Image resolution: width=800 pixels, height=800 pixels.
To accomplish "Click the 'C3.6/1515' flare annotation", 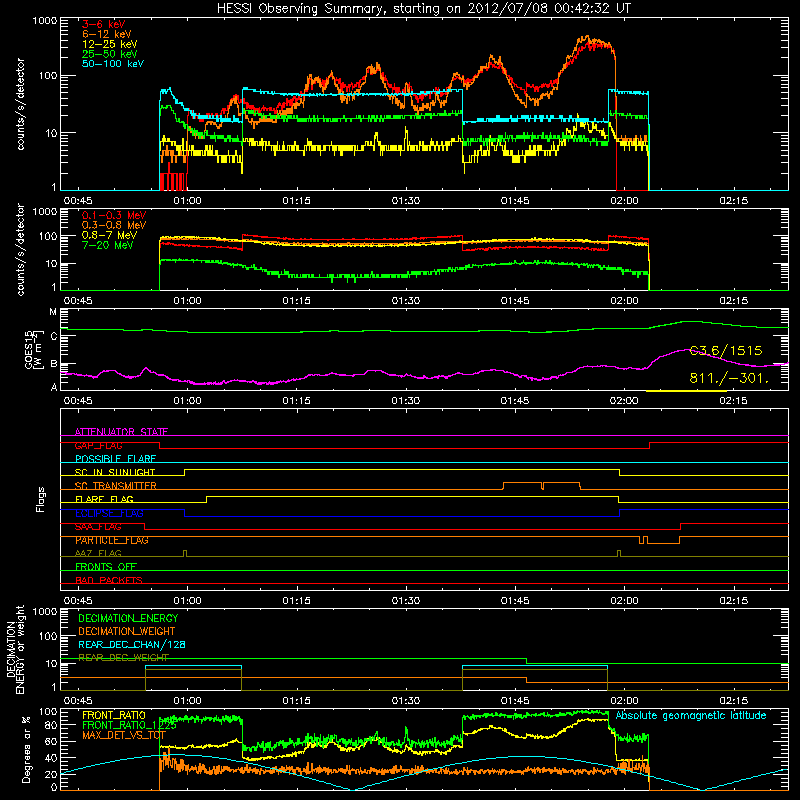I will click(726, 351).
